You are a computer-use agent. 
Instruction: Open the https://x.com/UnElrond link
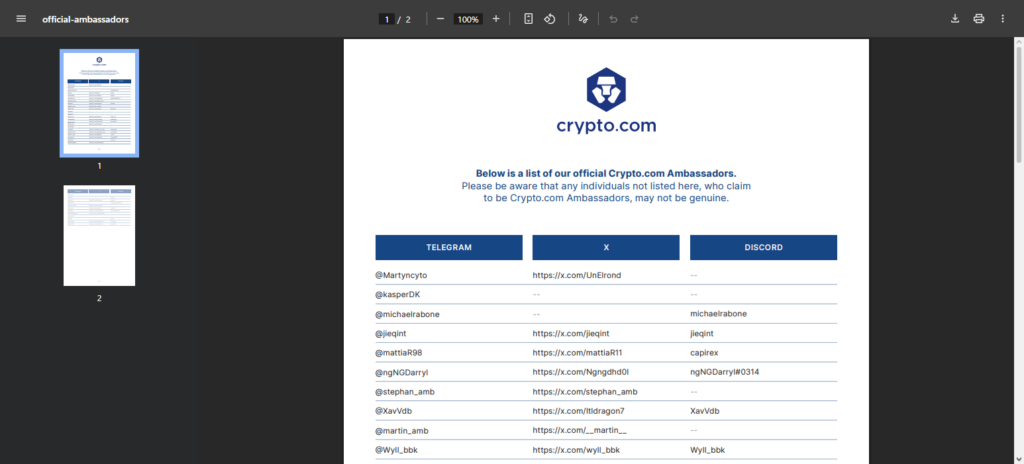577,275
